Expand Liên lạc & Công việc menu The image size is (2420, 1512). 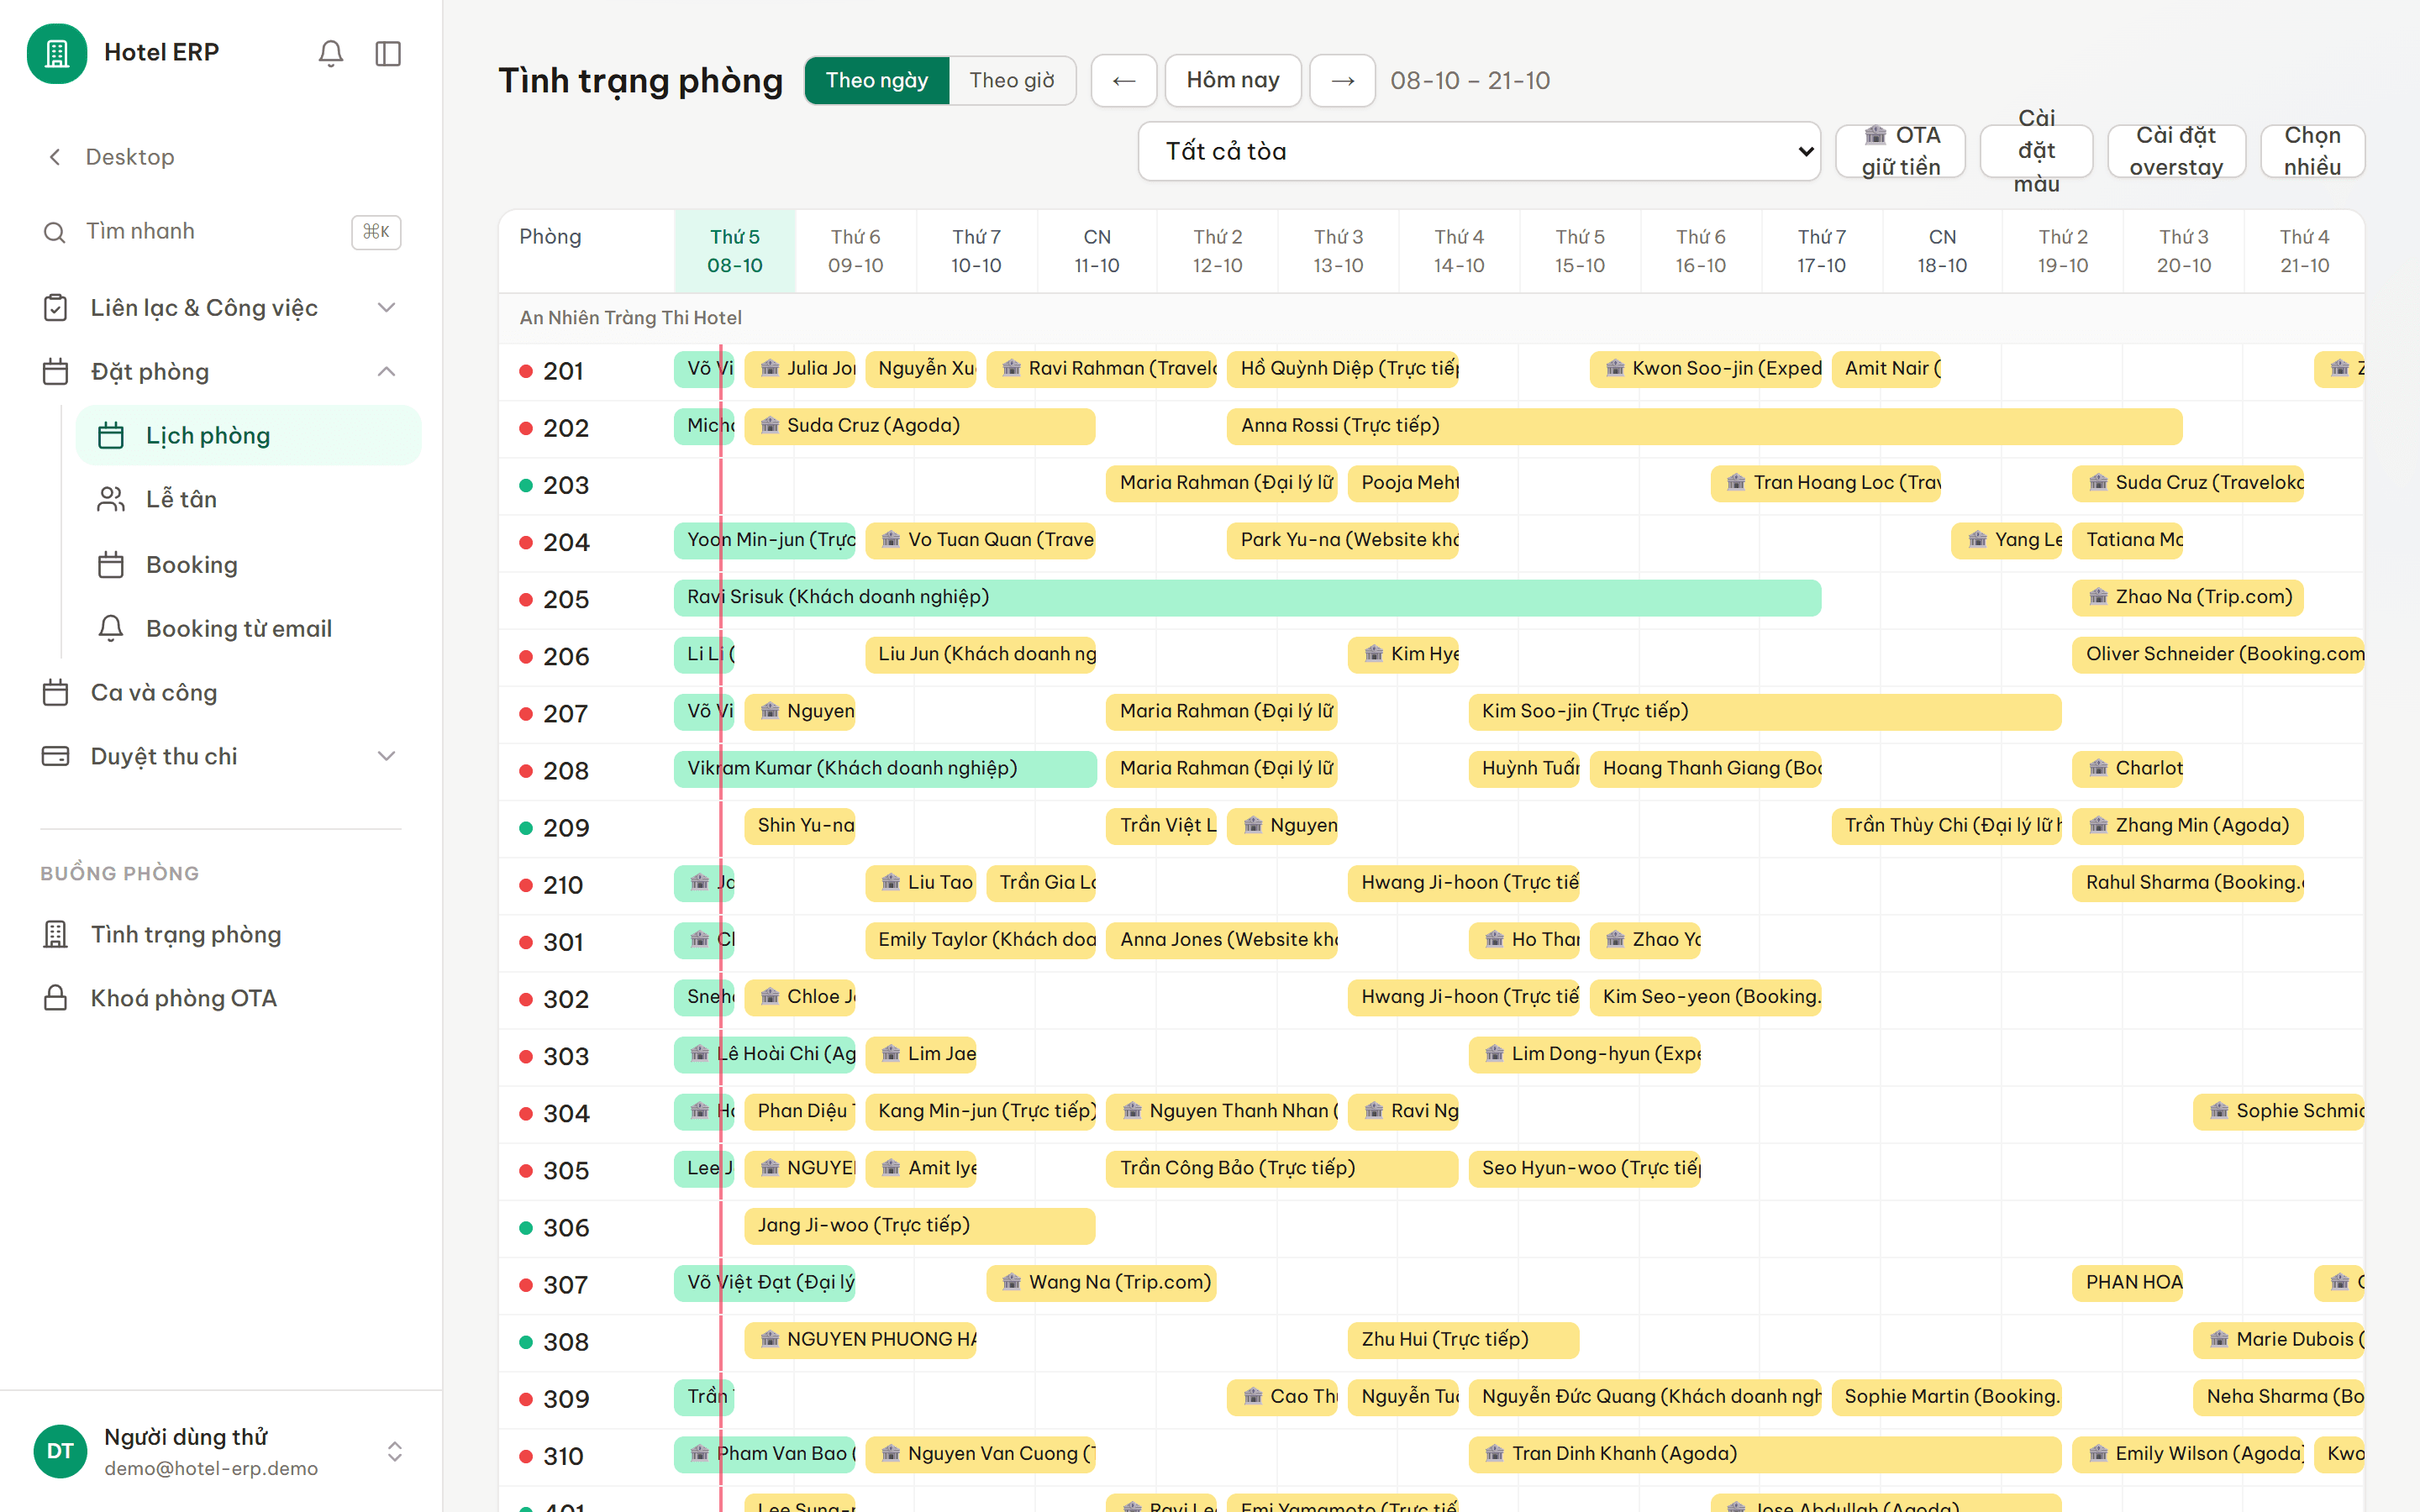click(220, 307)
